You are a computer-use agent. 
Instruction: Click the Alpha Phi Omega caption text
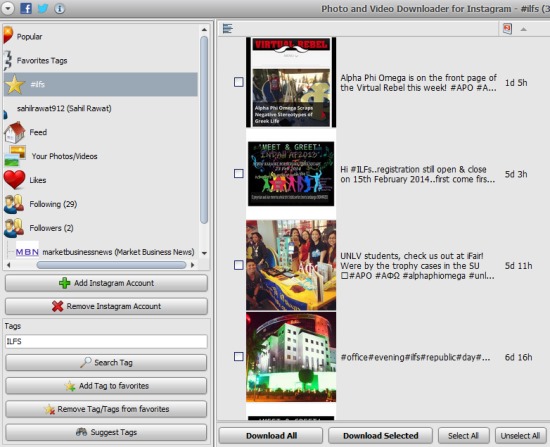pos(418,83)
